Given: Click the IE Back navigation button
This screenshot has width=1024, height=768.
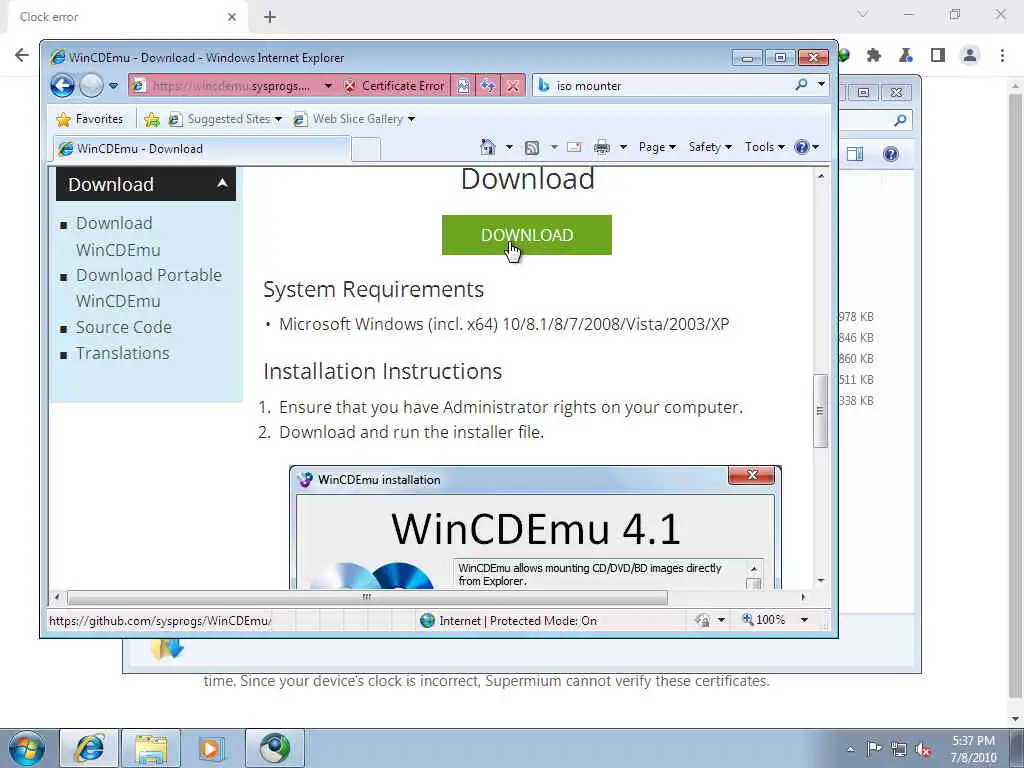Looking at the screenshot, I should tap(63, 86).
